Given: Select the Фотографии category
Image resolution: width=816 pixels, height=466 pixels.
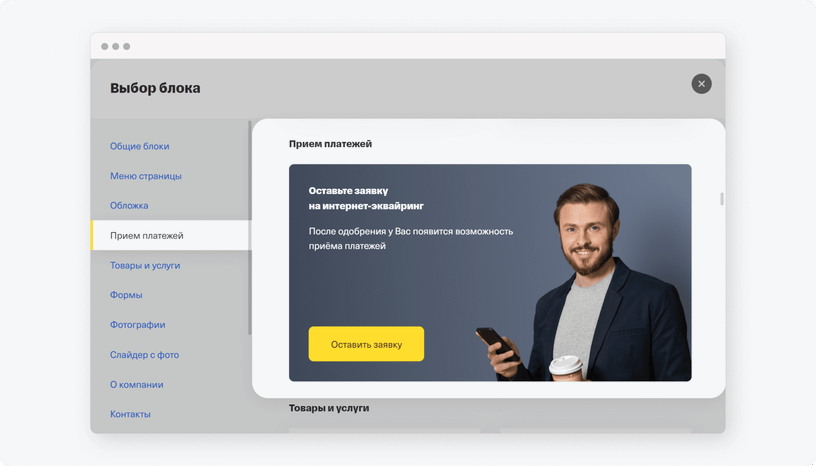Looking at the screenshot, I should click(x=137, y=325).
